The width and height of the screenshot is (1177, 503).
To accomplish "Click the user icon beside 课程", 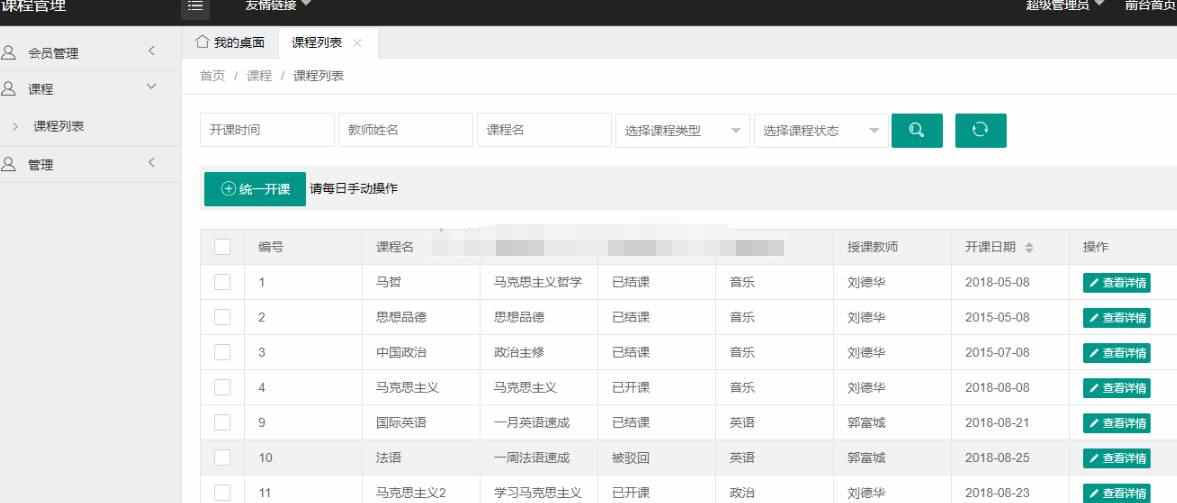I will (8, 89).
